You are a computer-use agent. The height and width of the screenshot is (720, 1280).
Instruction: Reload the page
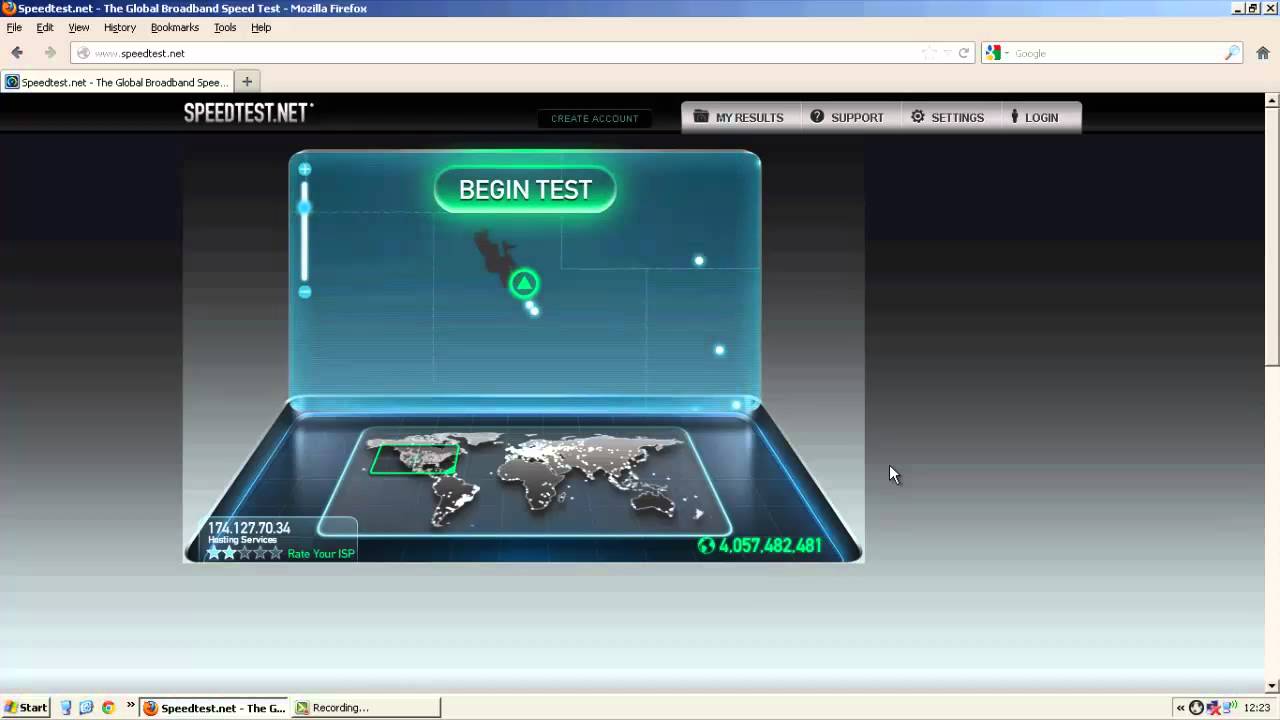tap(964, 53)
